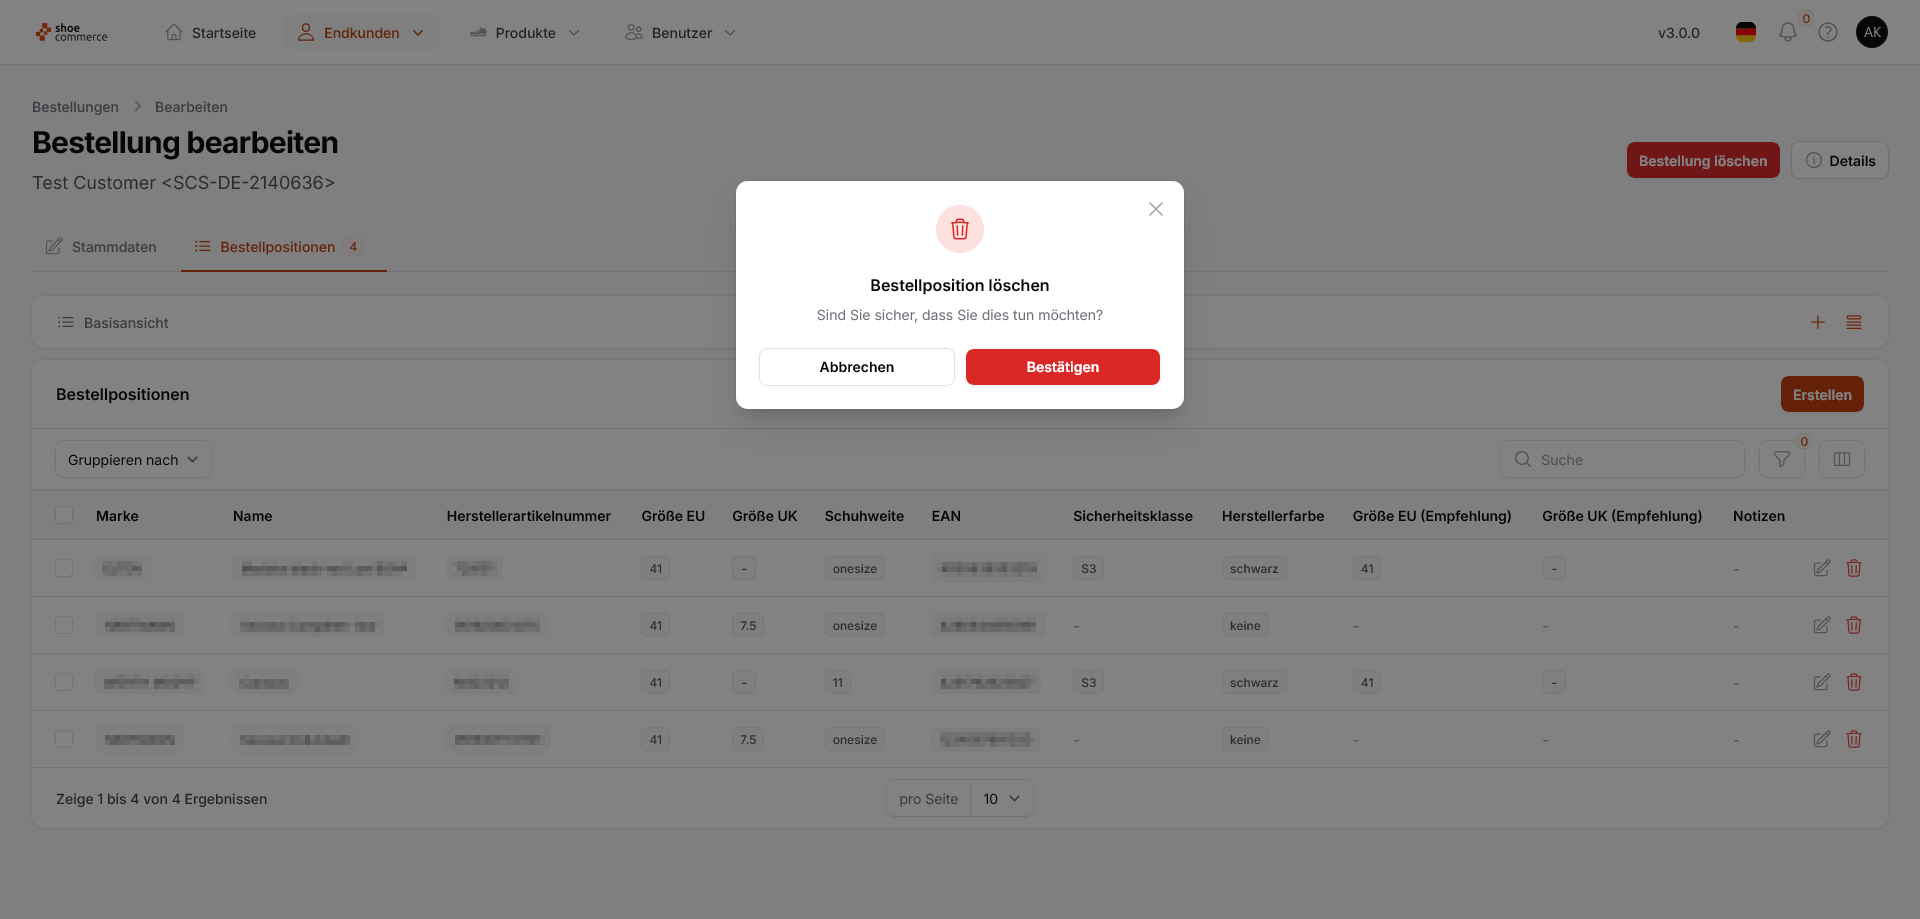Image resolution: width=1920 pixels, height=919 pixels.
Task: Click the filter funnel icon
Action: pos(1782,459)
